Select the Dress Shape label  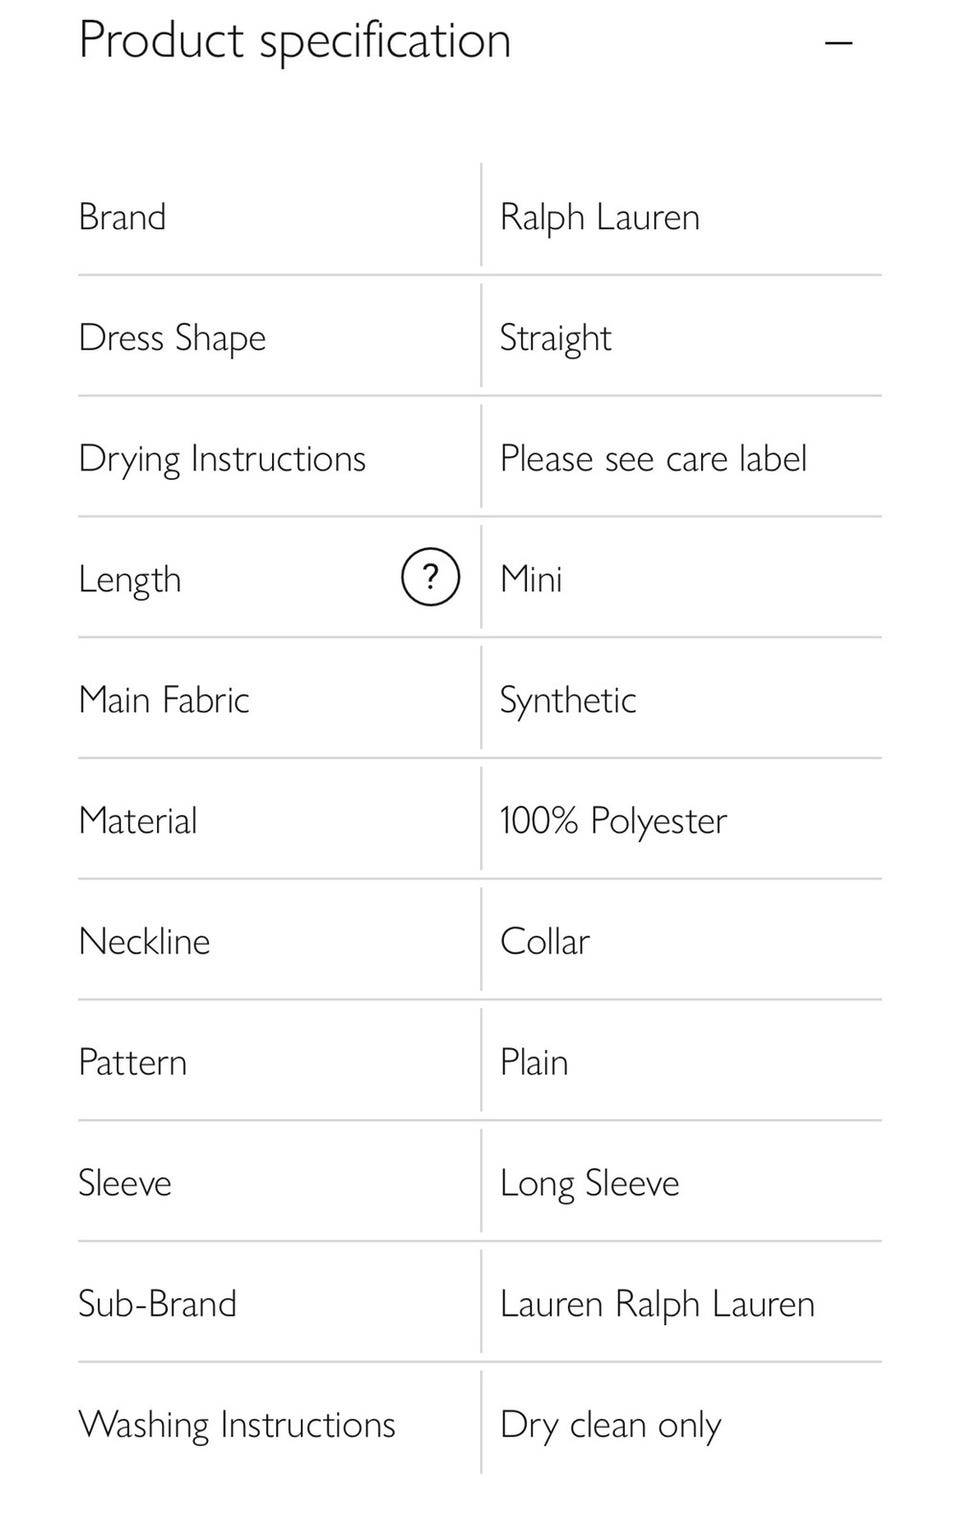[172, 338]
